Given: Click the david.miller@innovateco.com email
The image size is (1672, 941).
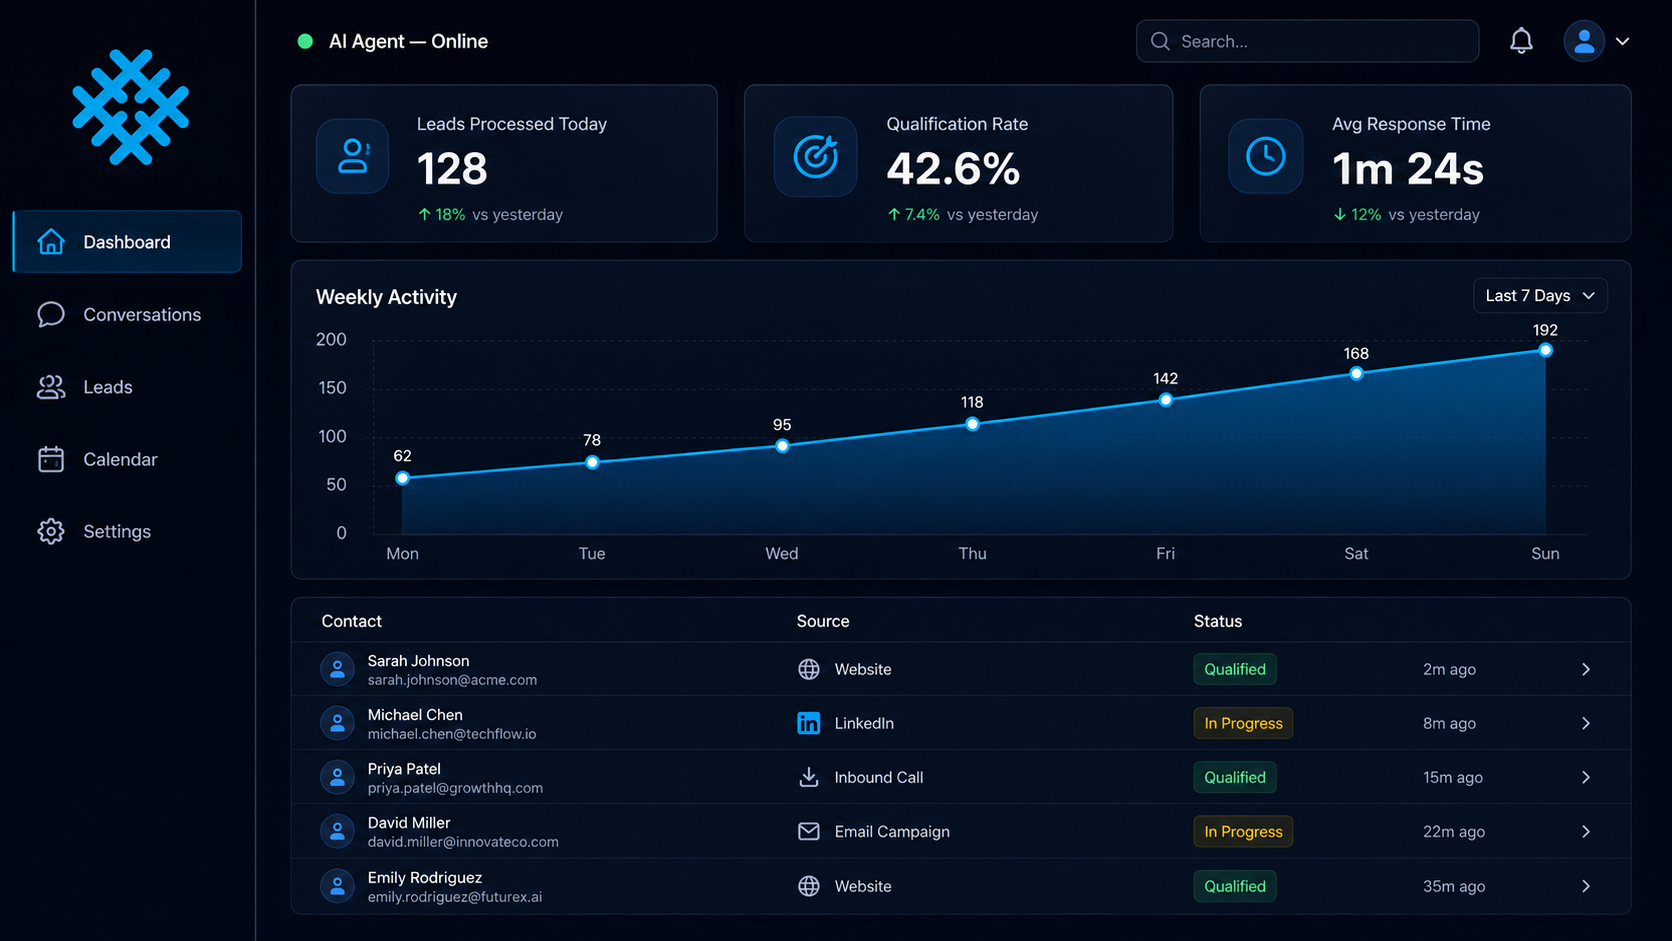Looking at the screenshot, I should tap(463, 842).
